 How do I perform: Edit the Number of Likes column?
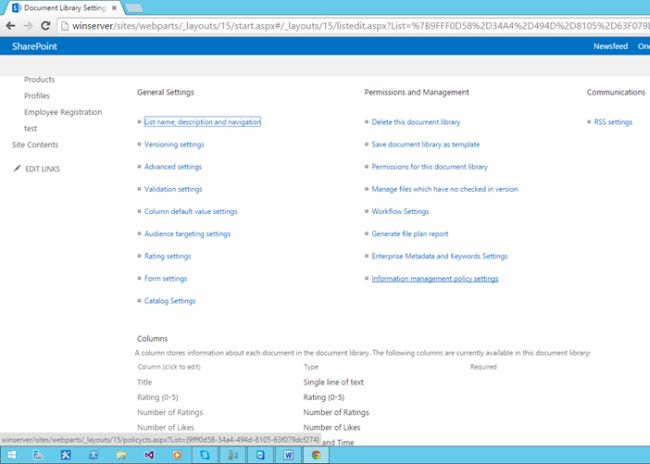click(165, 427)
